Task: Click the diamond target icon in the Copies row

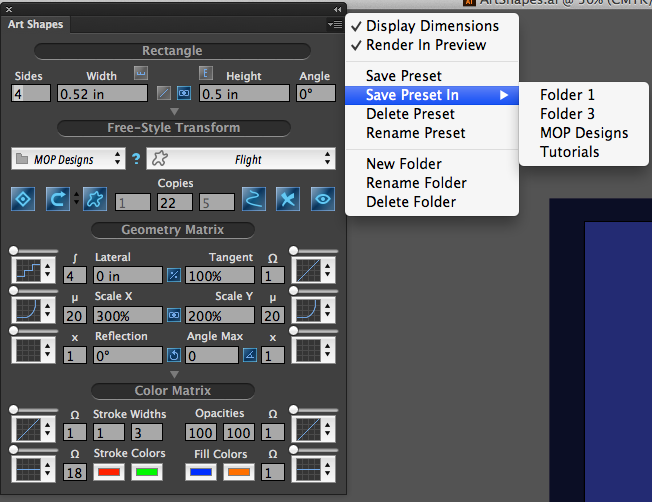Action: [x=23, y=199]
